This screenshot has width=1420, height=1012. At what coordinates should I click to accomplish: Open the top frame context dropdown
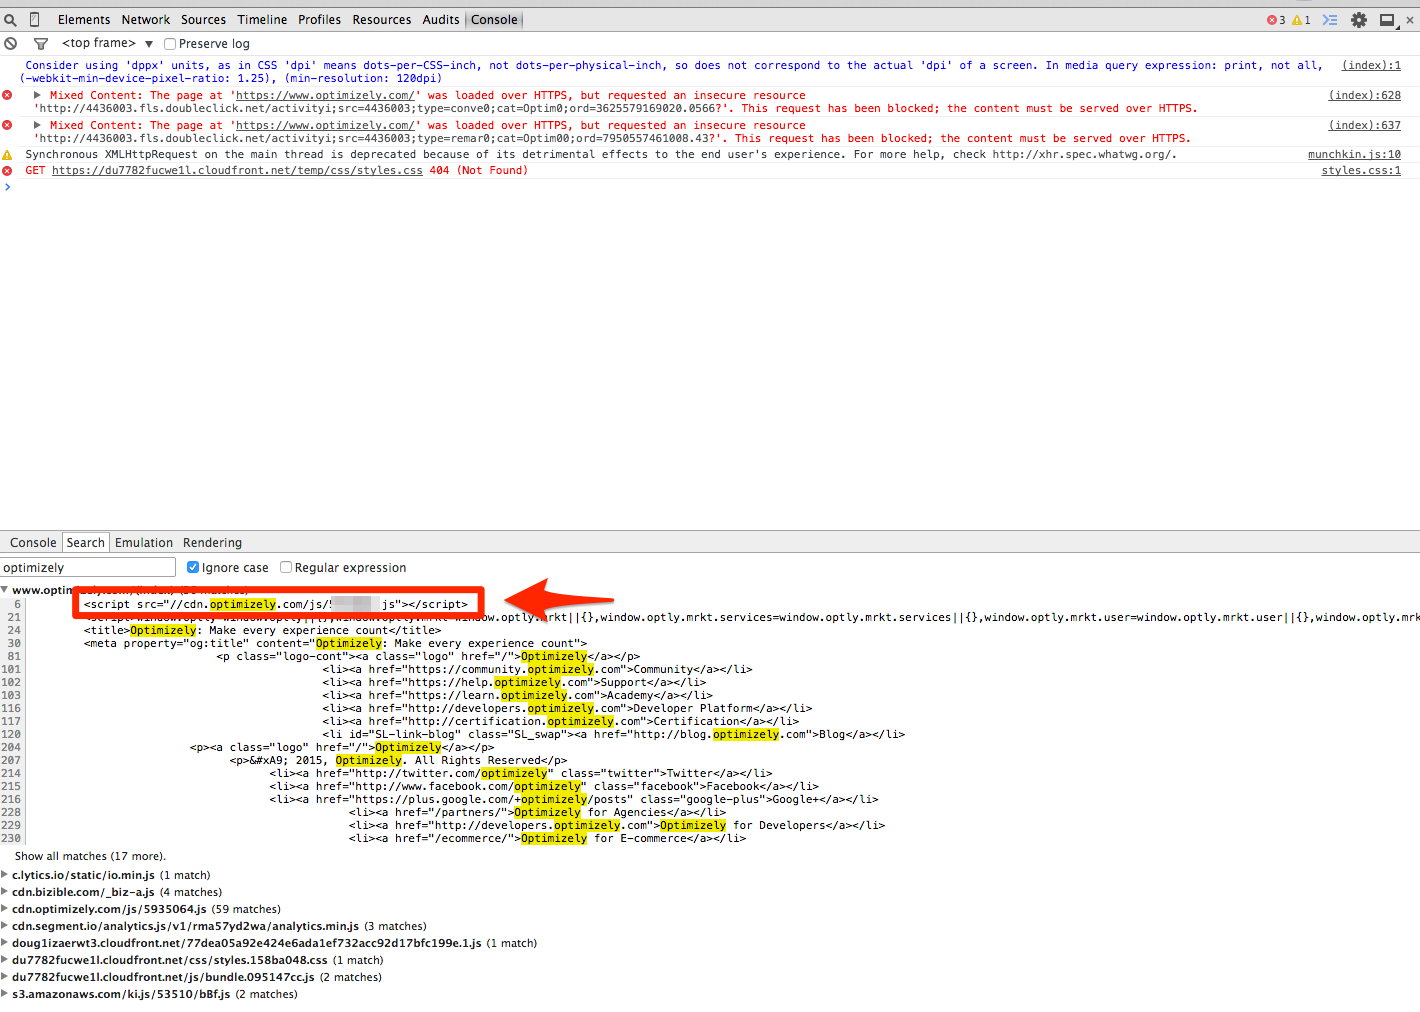click(x=107, y=44)
